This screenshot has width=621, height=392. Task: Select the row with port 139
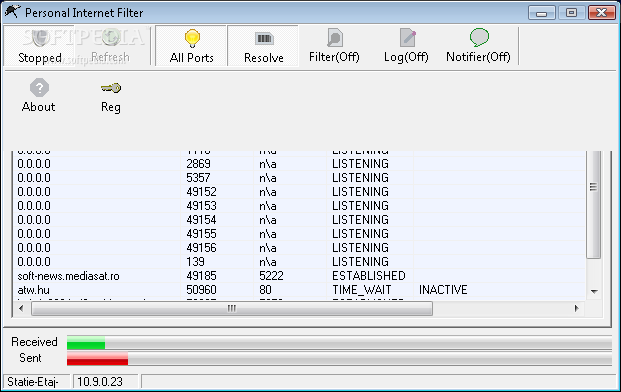[x=300, y=262]
